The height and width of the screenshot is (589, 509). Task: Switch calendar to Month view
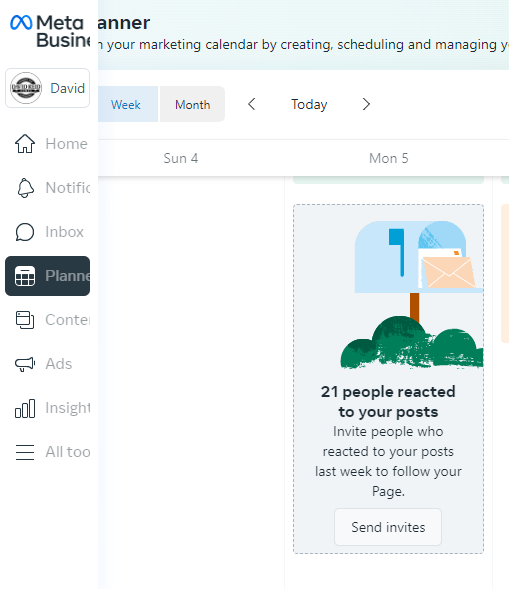point(192,104)
